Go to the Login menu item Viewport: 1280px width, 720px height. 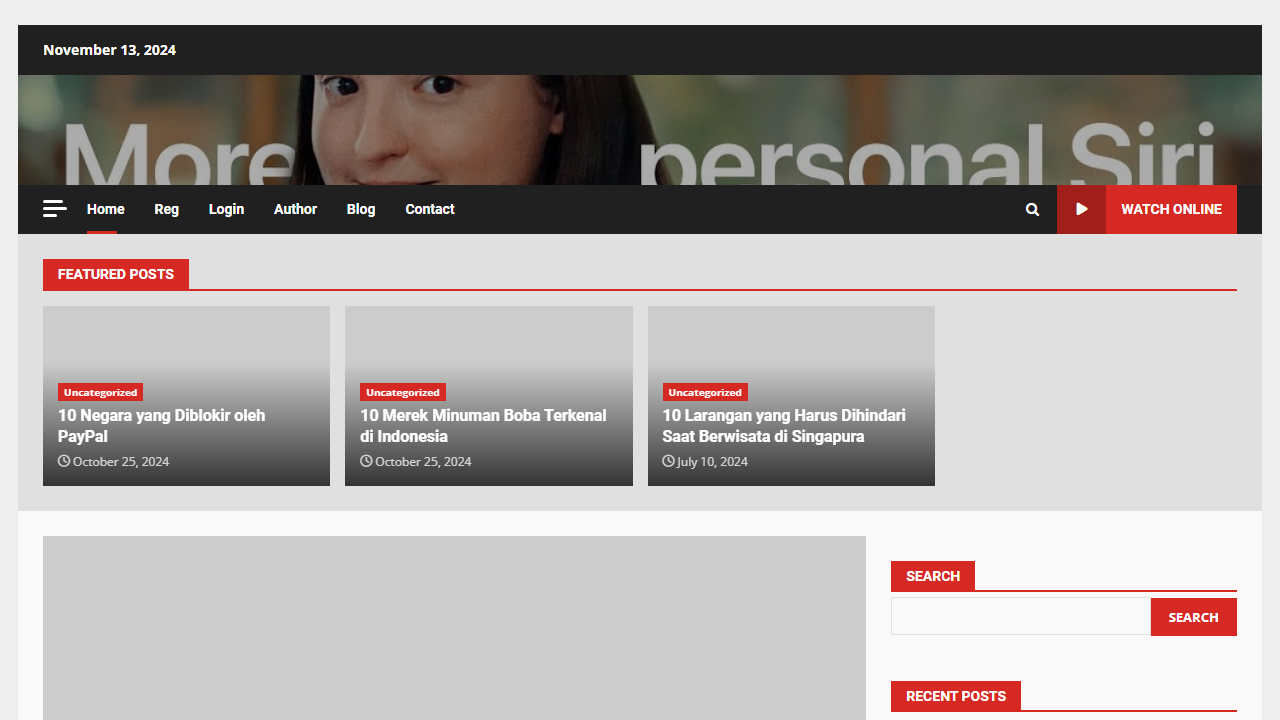pyautogui.click(x=226, y=209)
